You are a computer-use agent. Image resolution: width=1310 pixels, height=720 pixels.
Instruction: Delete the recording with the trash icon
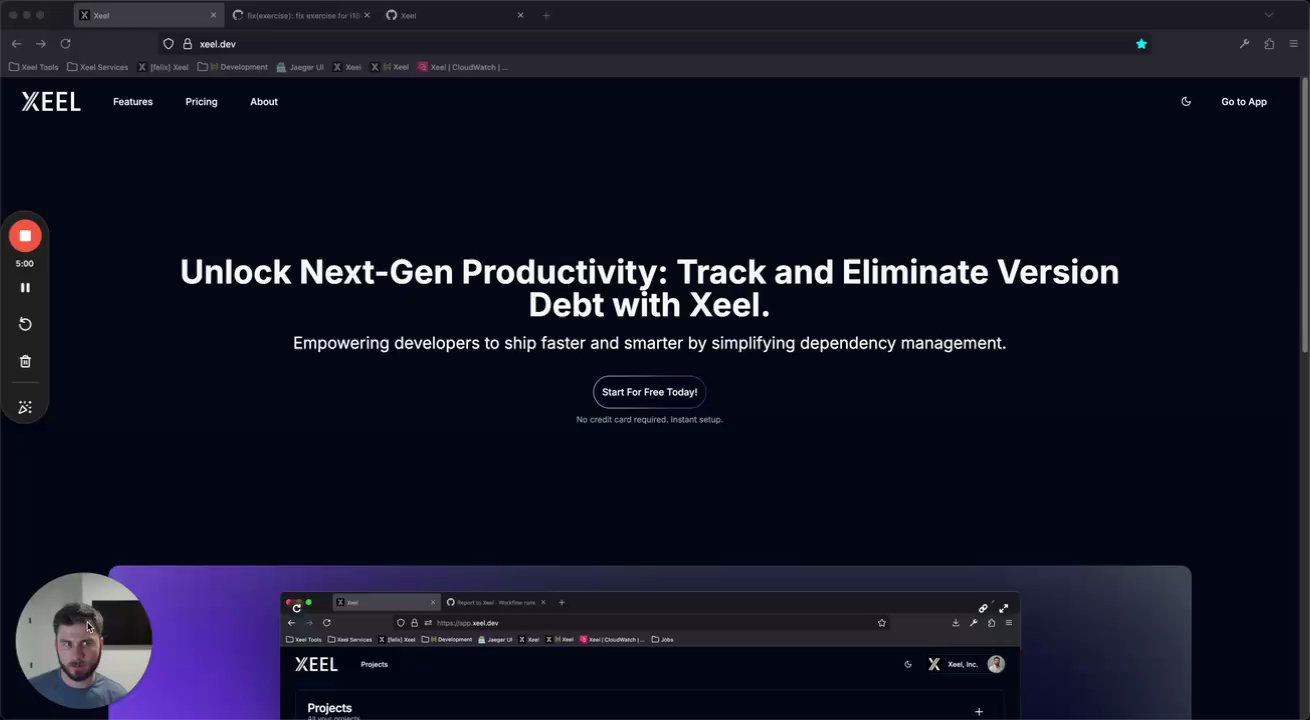coord(25,361)
